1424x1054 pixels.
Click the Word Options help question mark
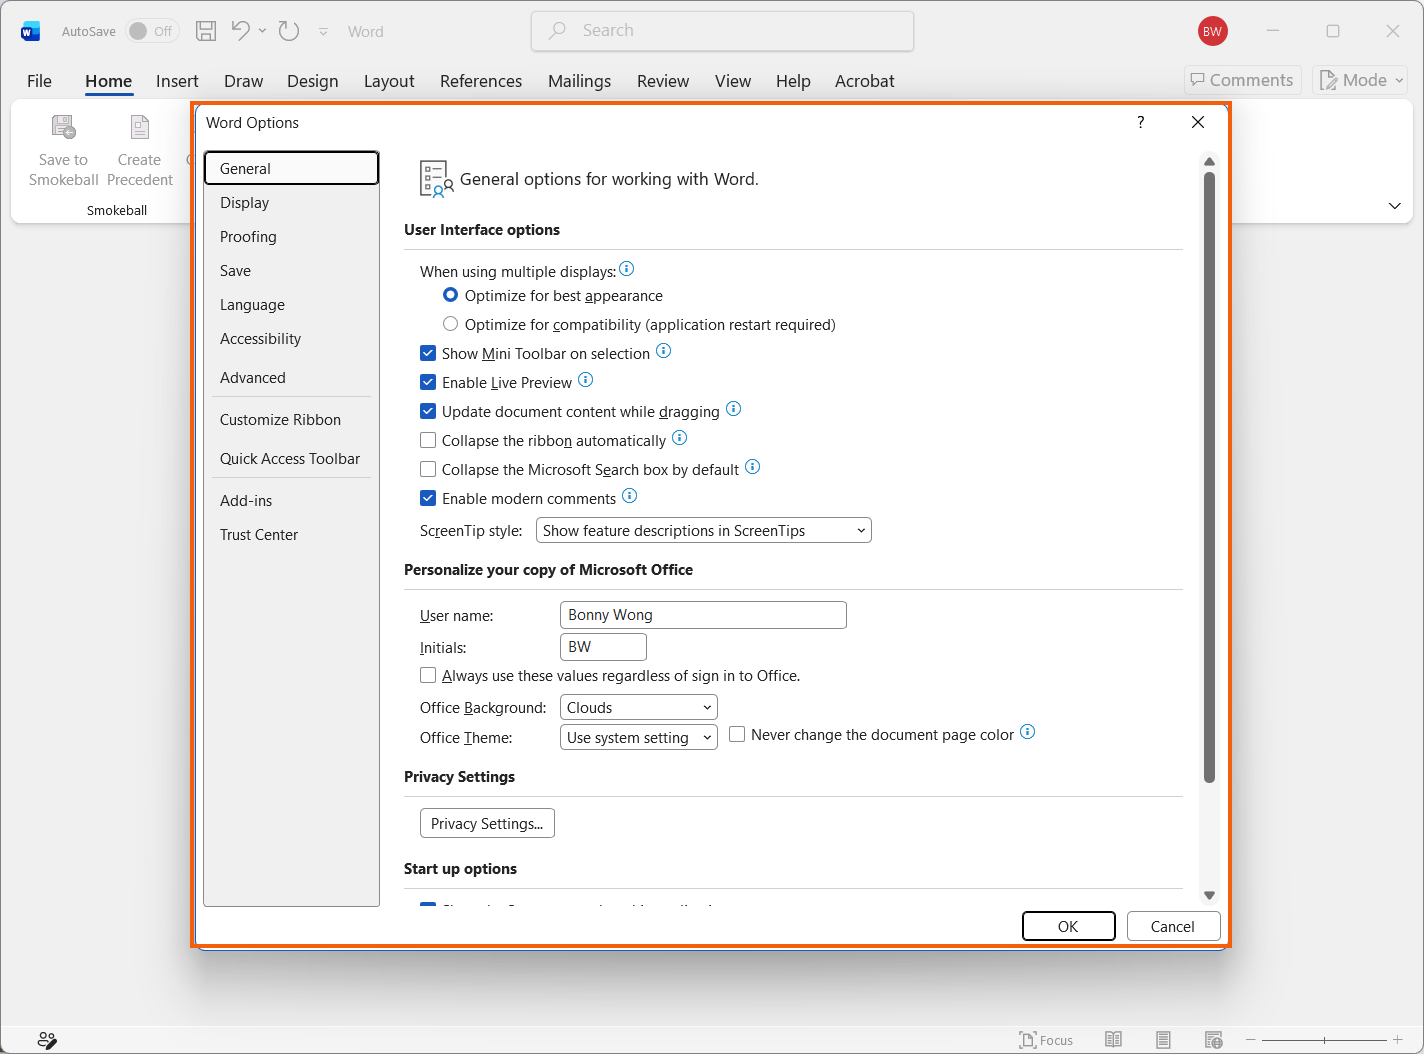[1141, 122]
